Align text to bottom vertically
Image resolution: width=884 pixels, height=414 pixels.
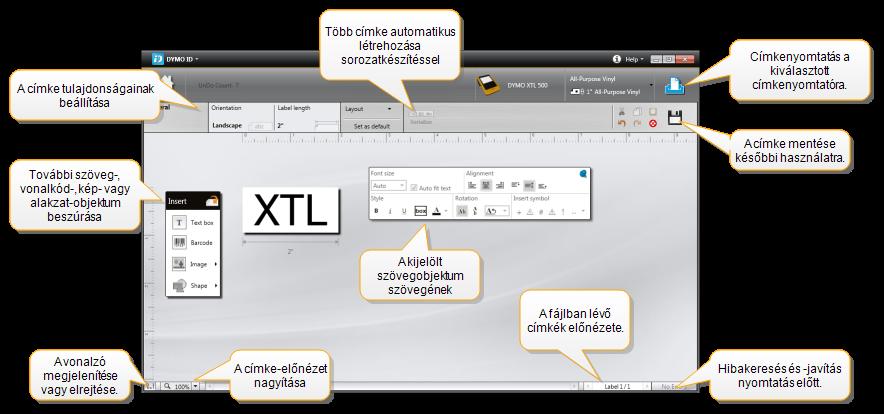[542, 186]
